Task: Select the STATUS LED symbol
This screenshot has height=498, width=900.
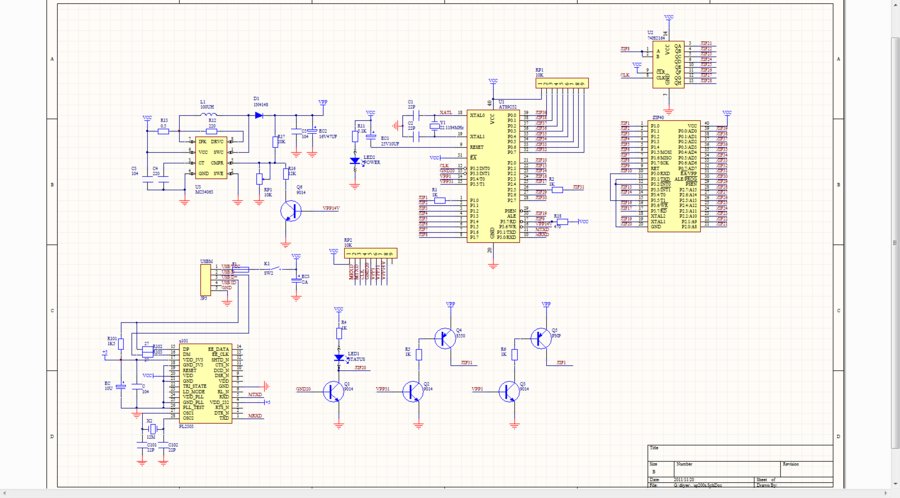Action: pyautogui.click(x=339, y=357)
